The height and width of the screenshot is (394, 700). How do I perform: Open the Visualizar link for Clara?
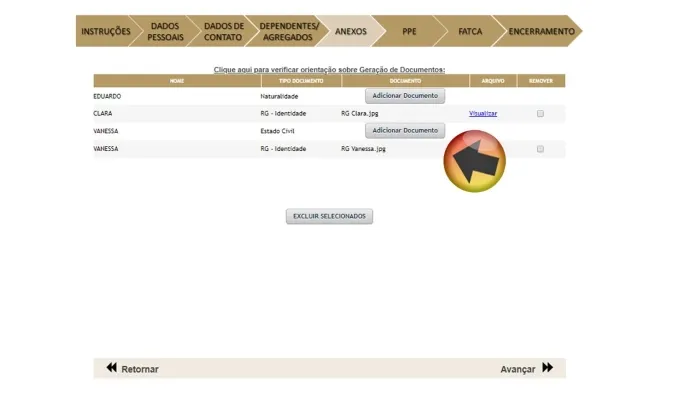click(x=483, y=113)
